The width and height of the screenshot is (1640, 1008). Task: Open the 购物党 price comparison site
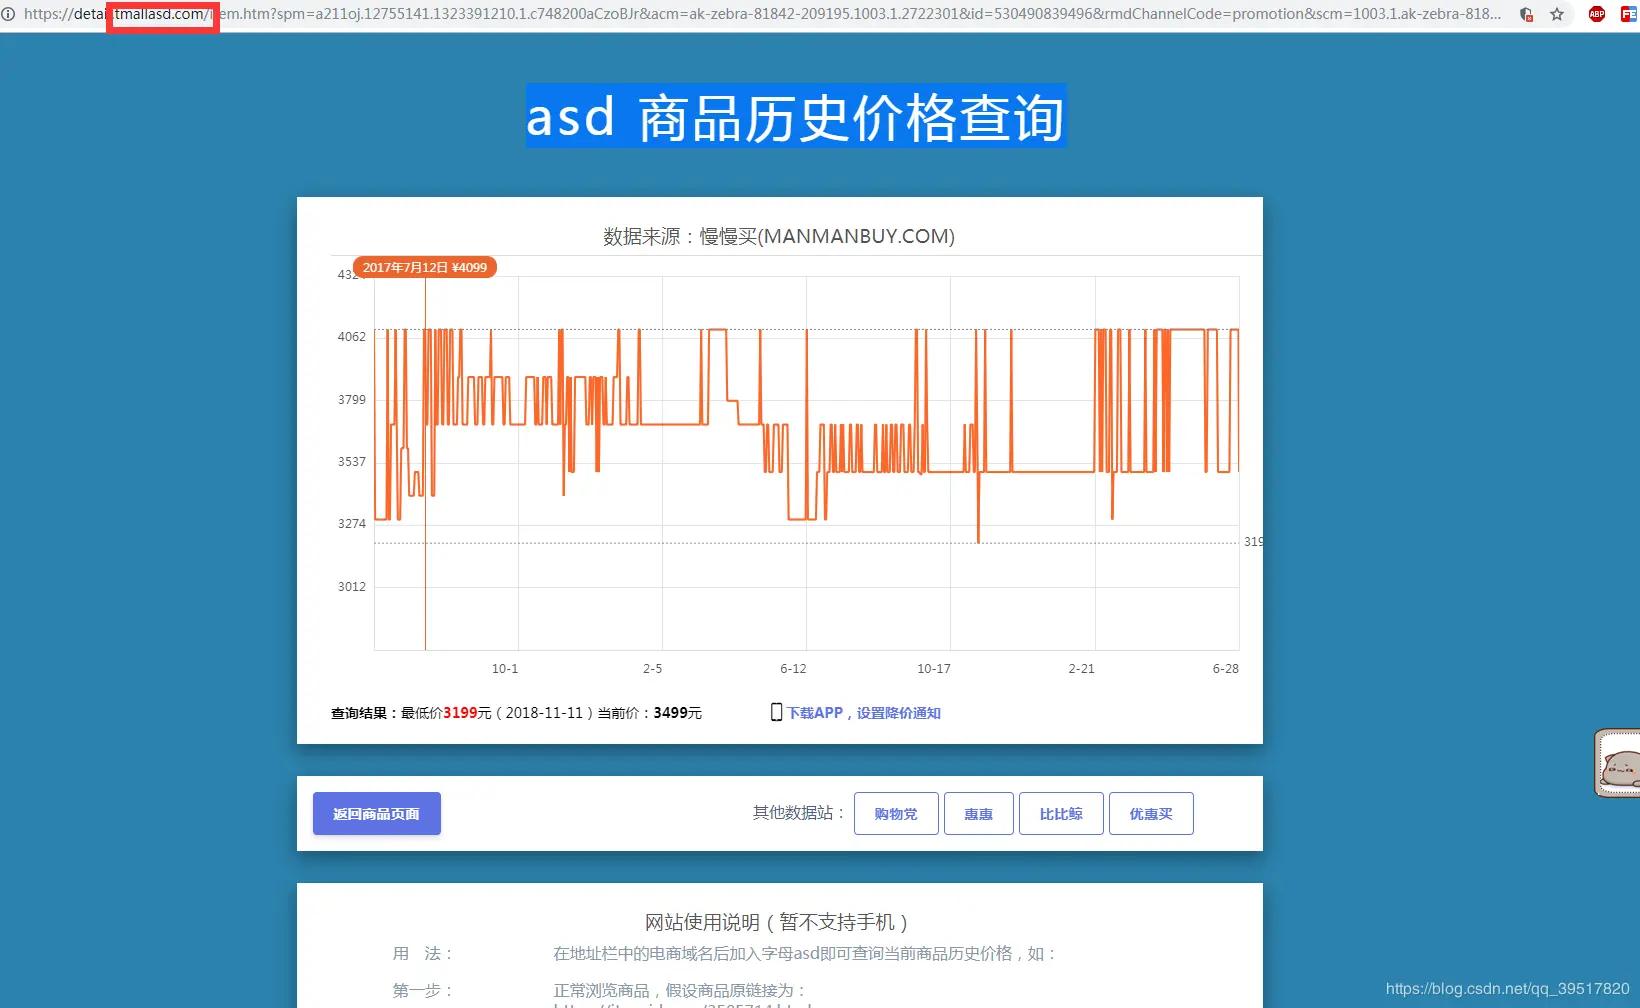coord(895,813)
